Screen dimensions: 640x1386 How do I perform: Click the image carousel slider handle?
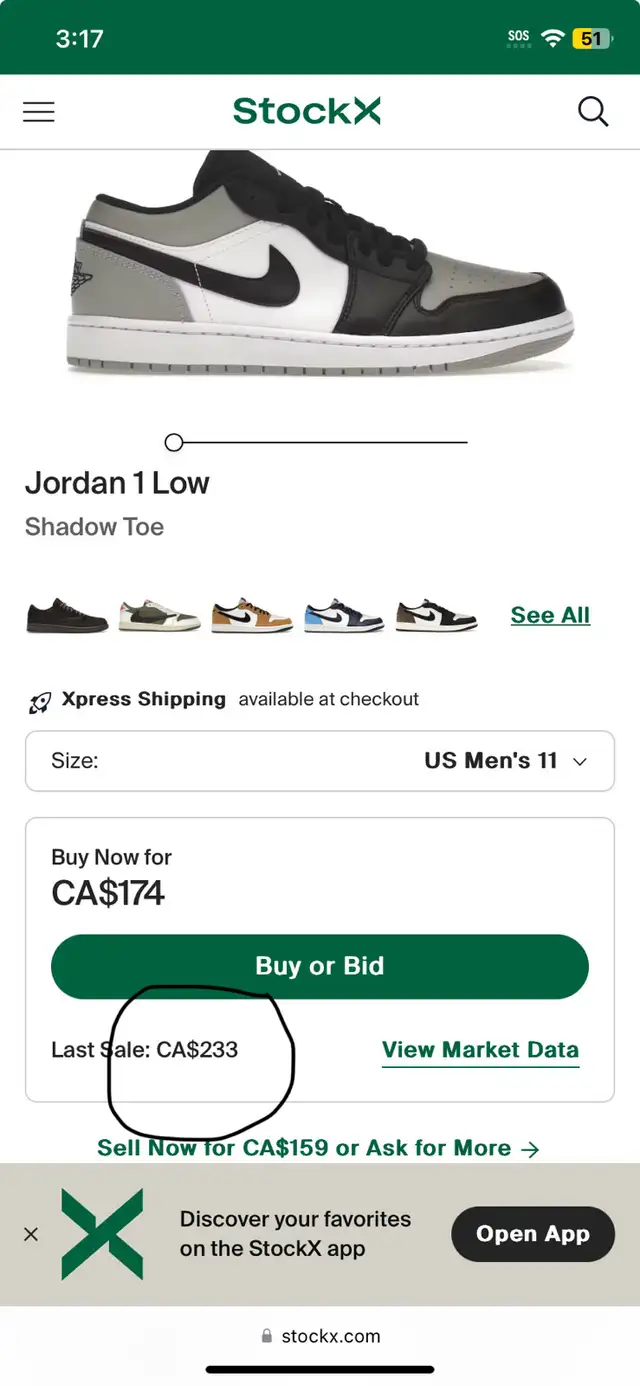(174, 442)
